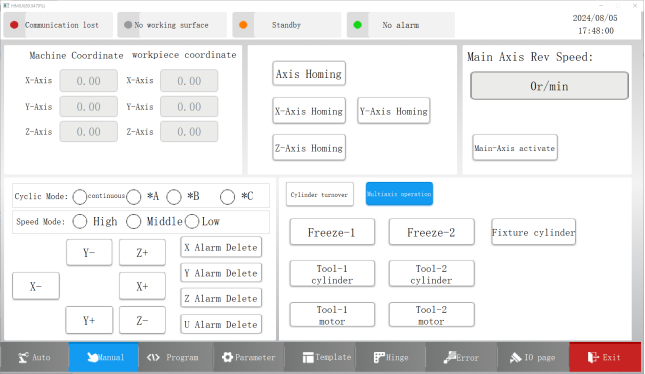Set speed mode to High
The width and height of the screenshot is (645, 374).
click(x=80, y=221)
